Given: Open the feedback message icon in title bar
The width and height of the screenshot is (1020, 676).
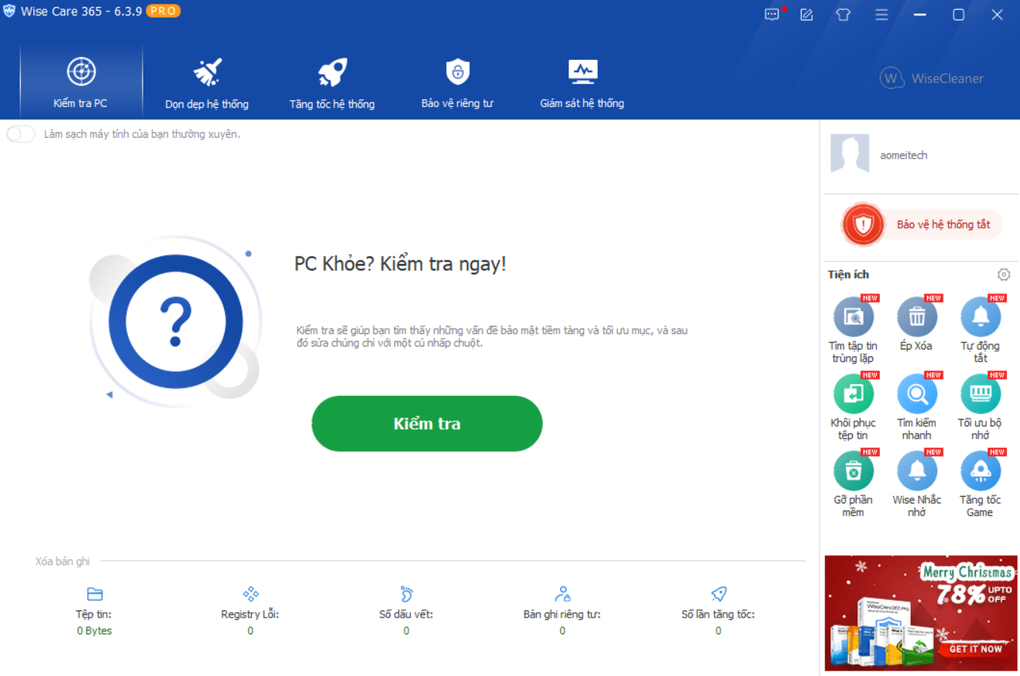Looking at the screenshot, I should (772, 14).
